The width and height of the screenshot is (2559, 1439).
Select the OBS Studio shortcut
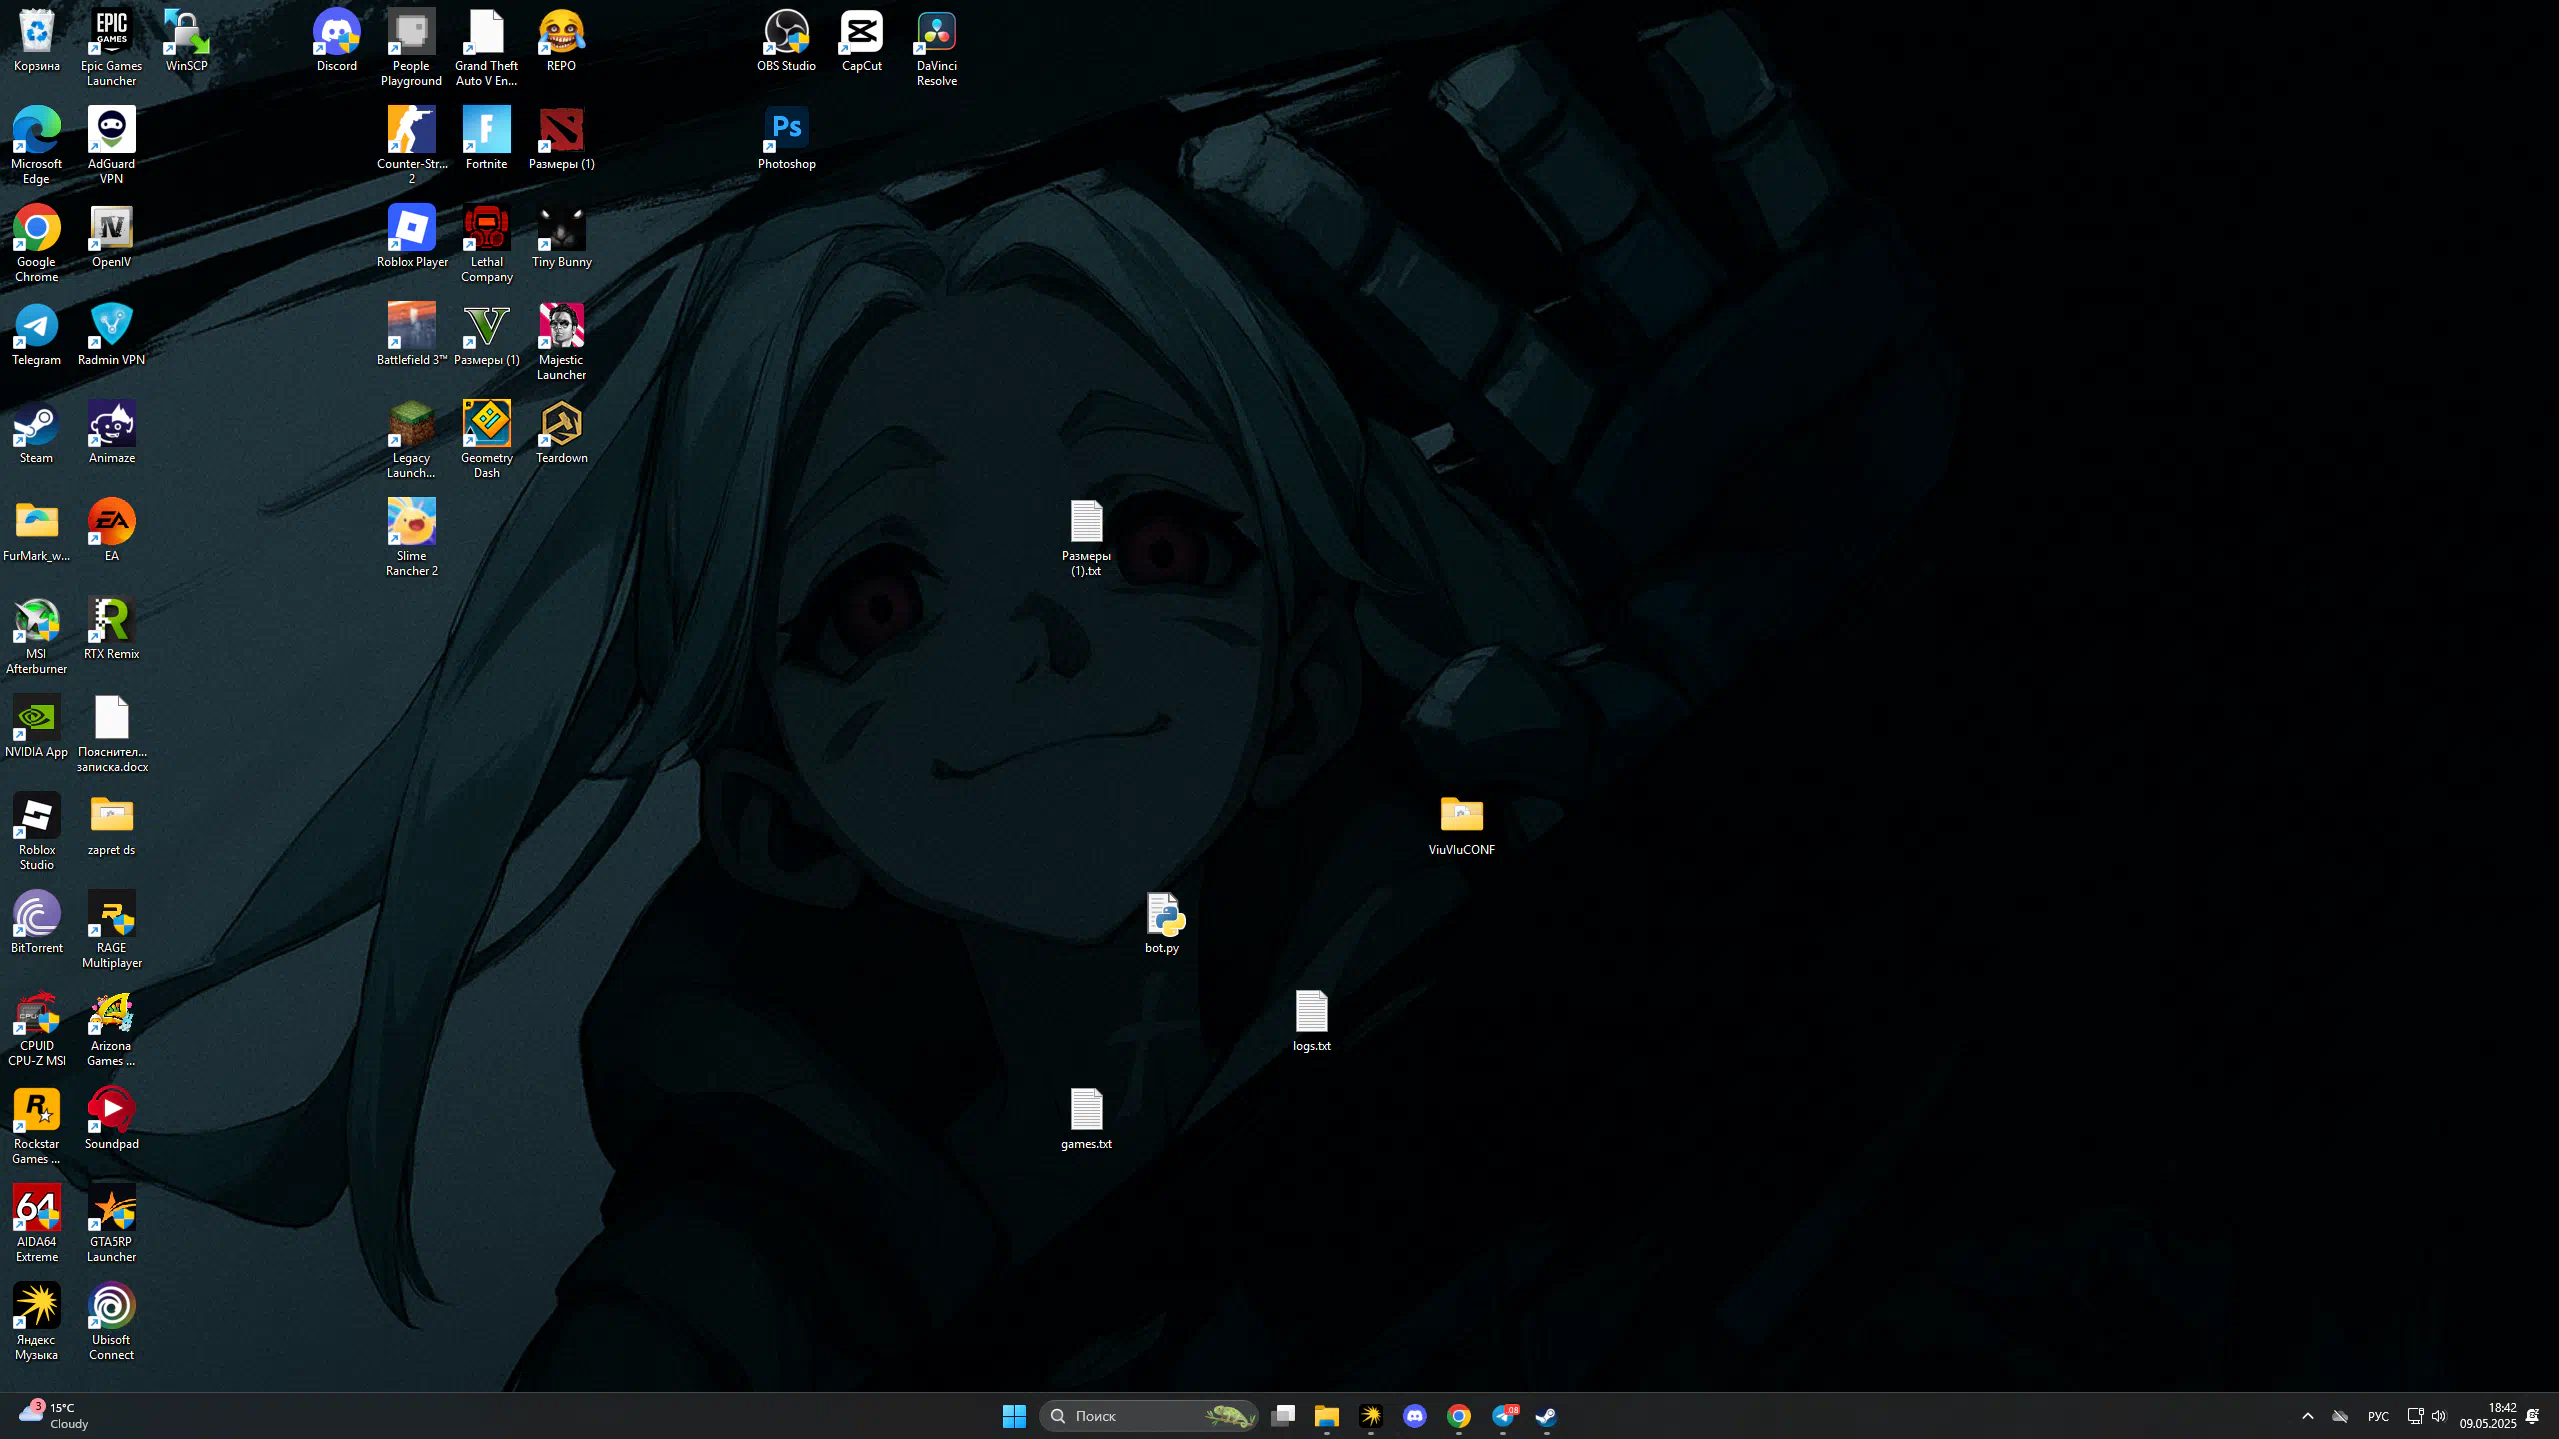click(x=786, y=41)
